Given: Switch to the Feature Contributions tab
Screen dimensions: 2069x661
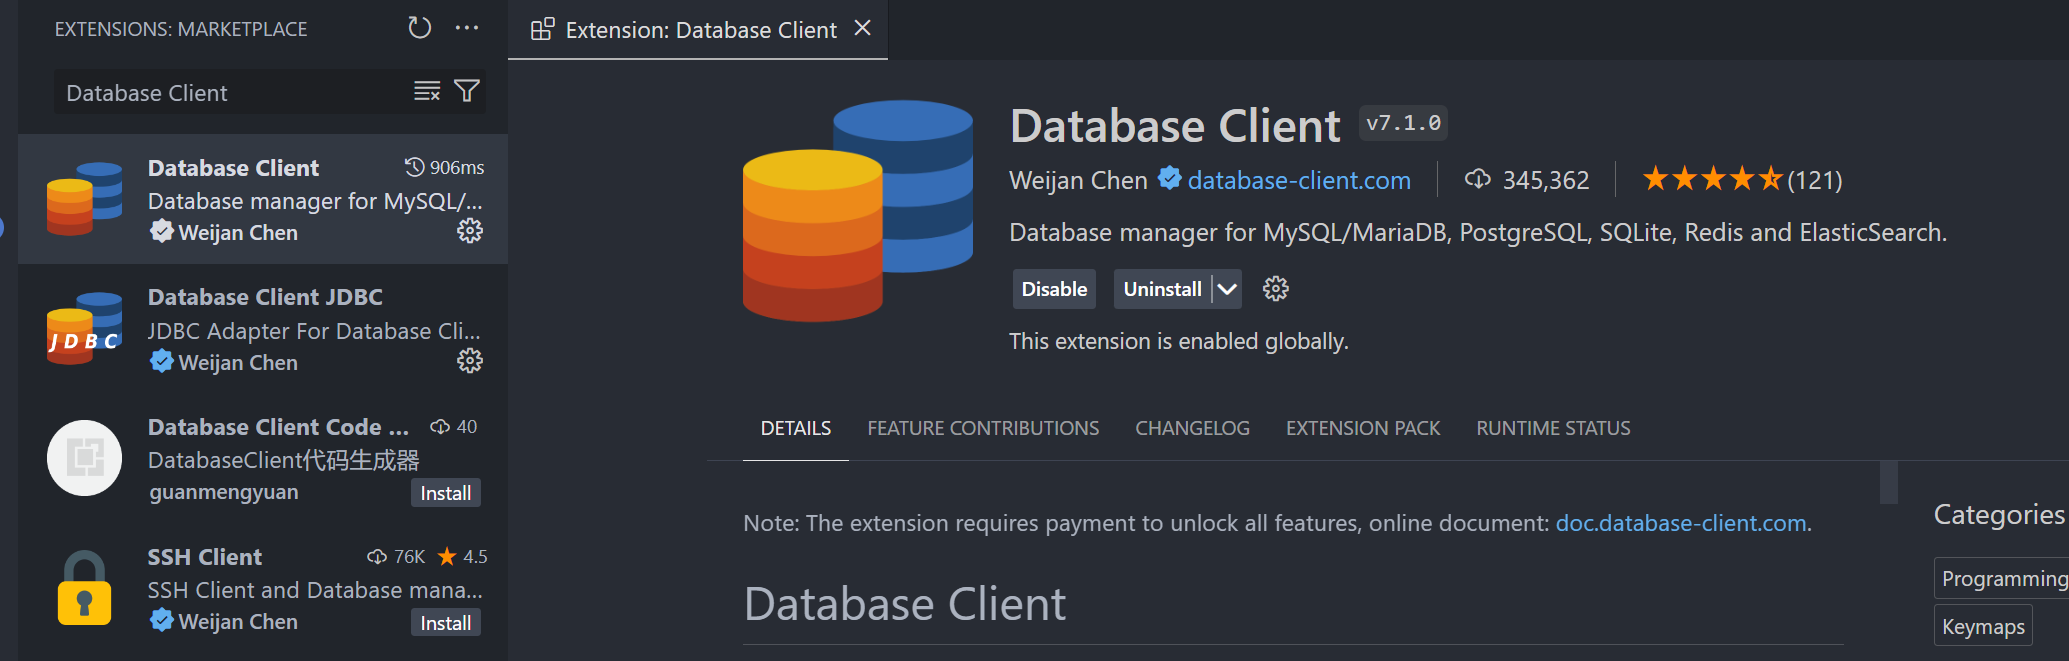Looking at the screenshot, I should [x=983, y=428].
